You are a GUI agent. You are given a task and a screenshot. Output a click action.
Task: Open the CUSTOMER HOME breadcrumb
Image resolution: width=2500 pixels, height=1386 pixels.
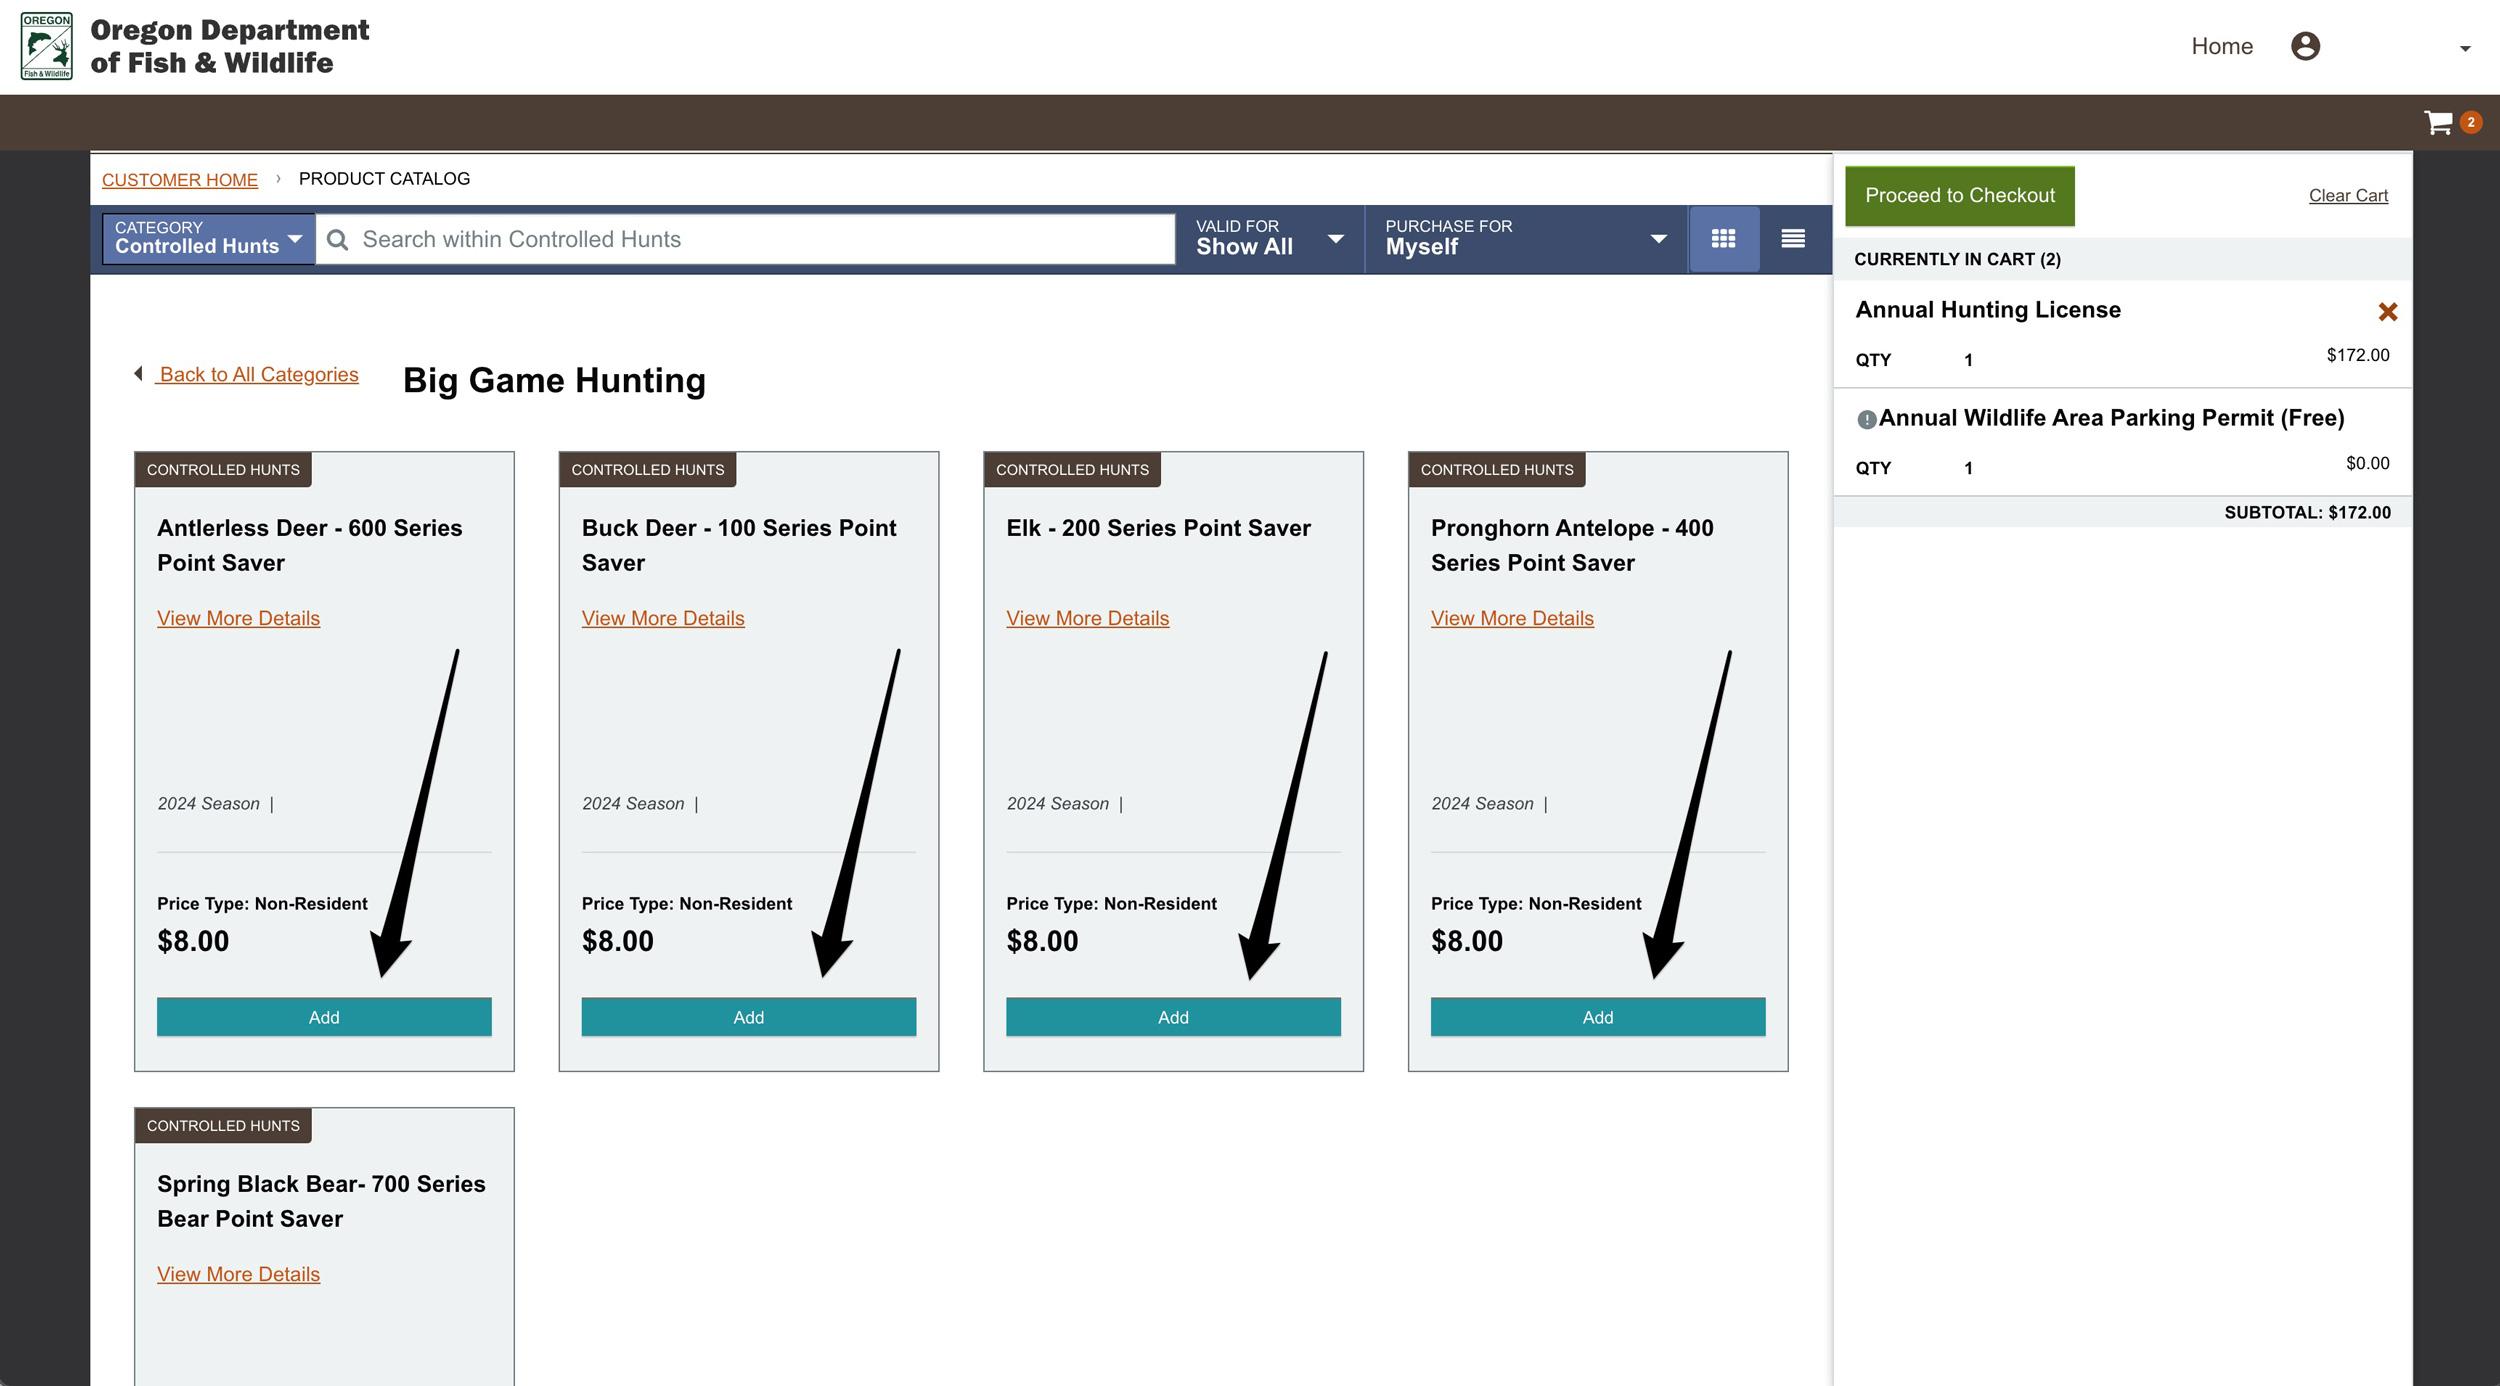[179, 179]
